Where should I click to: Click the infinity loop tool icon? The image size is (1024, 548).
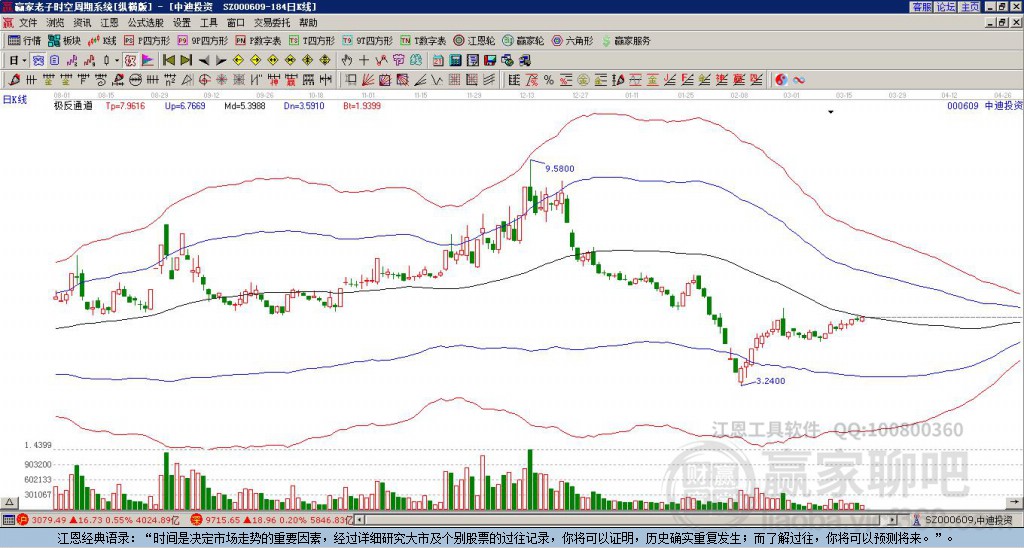(x=799, y=80)
